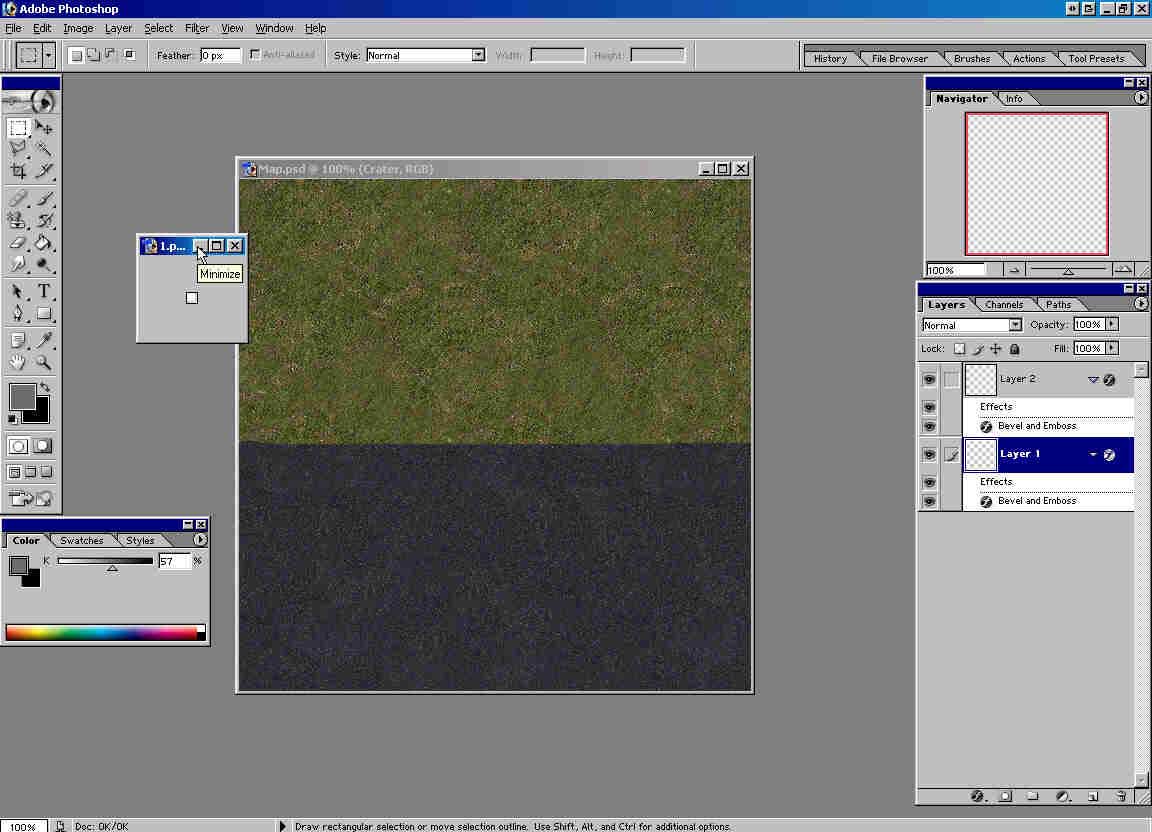Delete layer using the trash icon
Viewport: 1152px width, 832px height.
point(1121,796)
